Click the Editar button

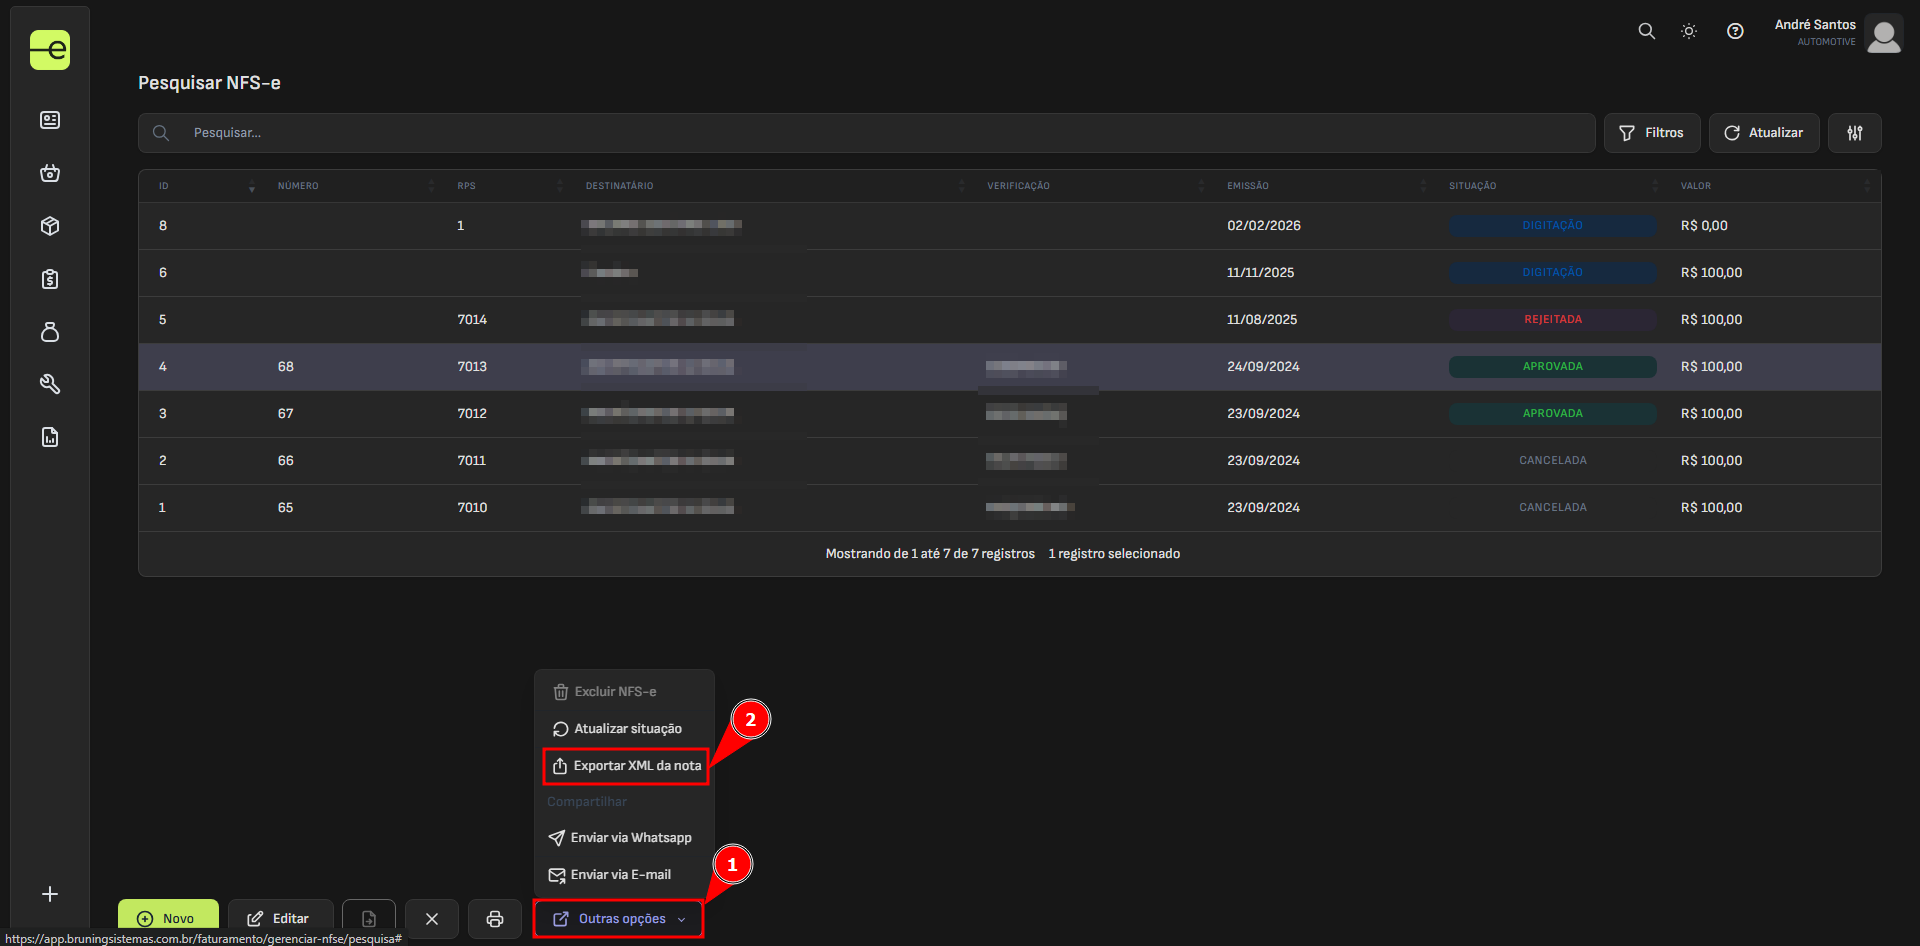[279, 918]
